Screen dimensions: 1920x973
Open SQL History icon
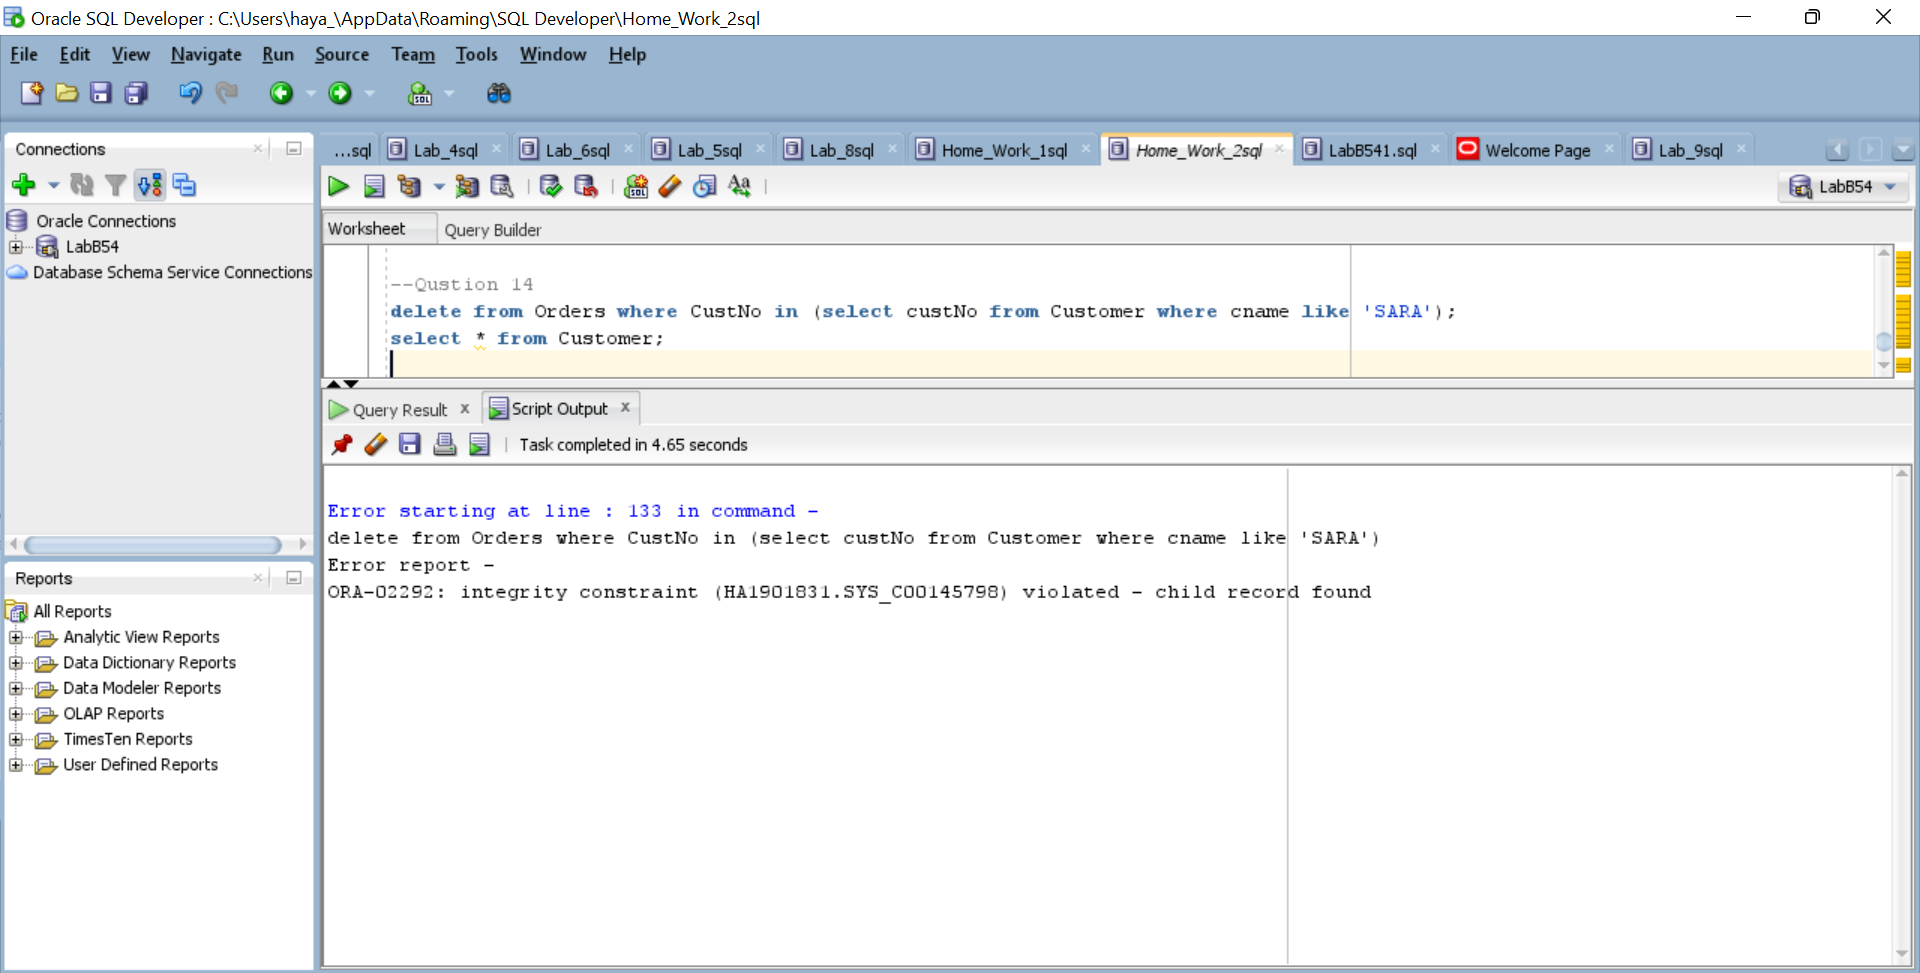(705, 186)
